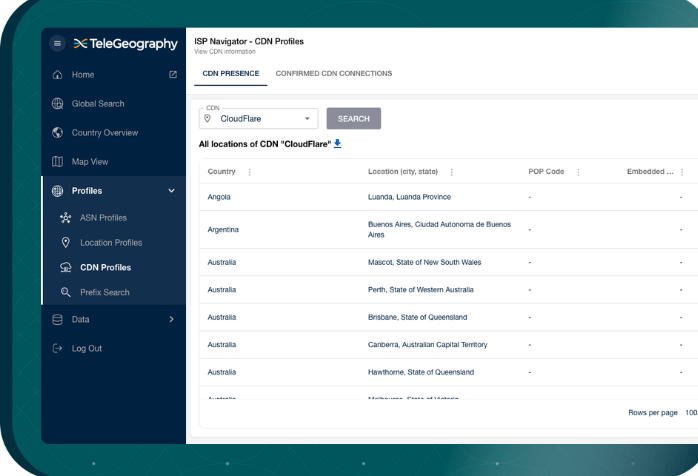Viewport: 698px width, 476px height.
Task: Click the pin icon in CDN field
Action: coord(207,118)
